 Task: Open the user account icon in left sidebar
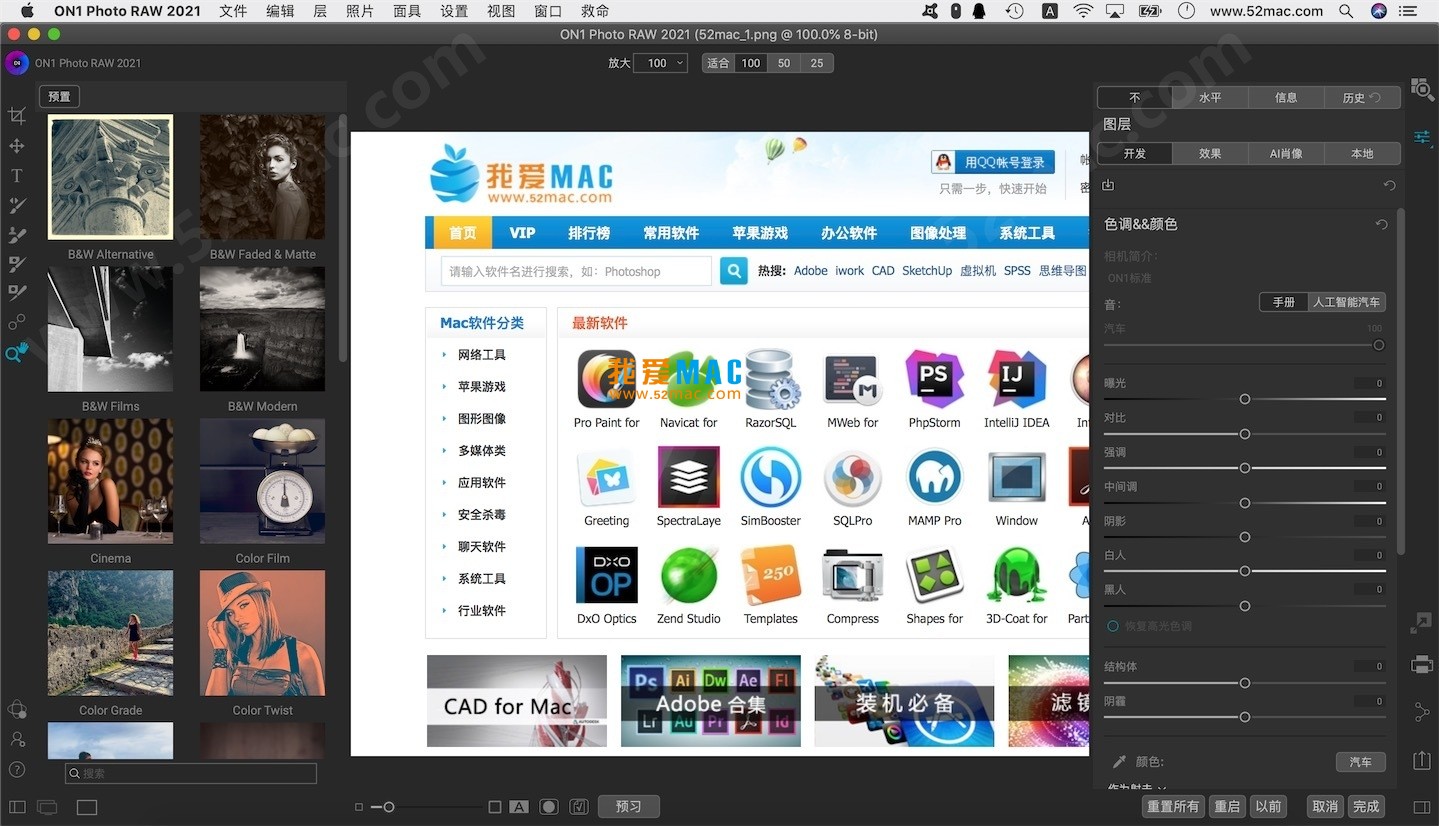pyautogui.click(x=17, y=739)
